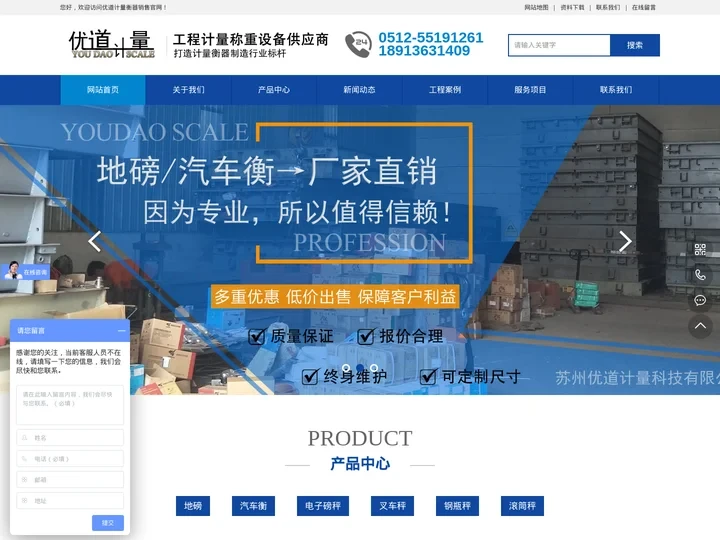Select the 汽车衡 product category button
Viewport: 720px width, 540px height.
click(253, 506)
